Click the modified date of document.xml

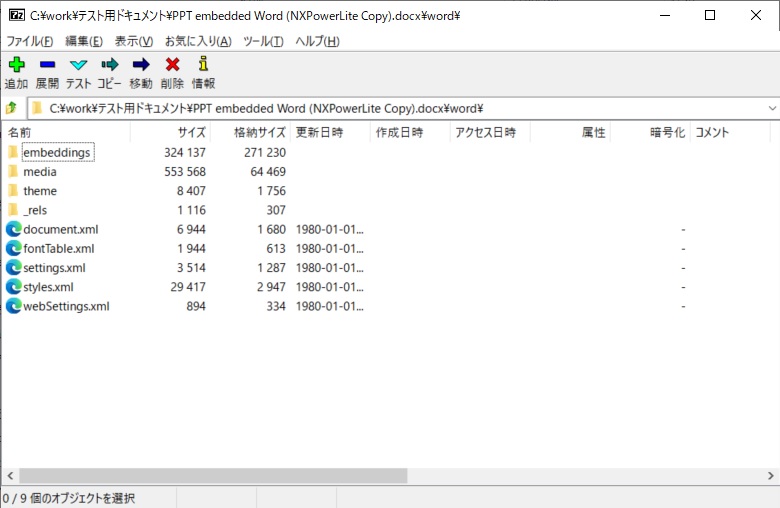[x=330, y=229]
